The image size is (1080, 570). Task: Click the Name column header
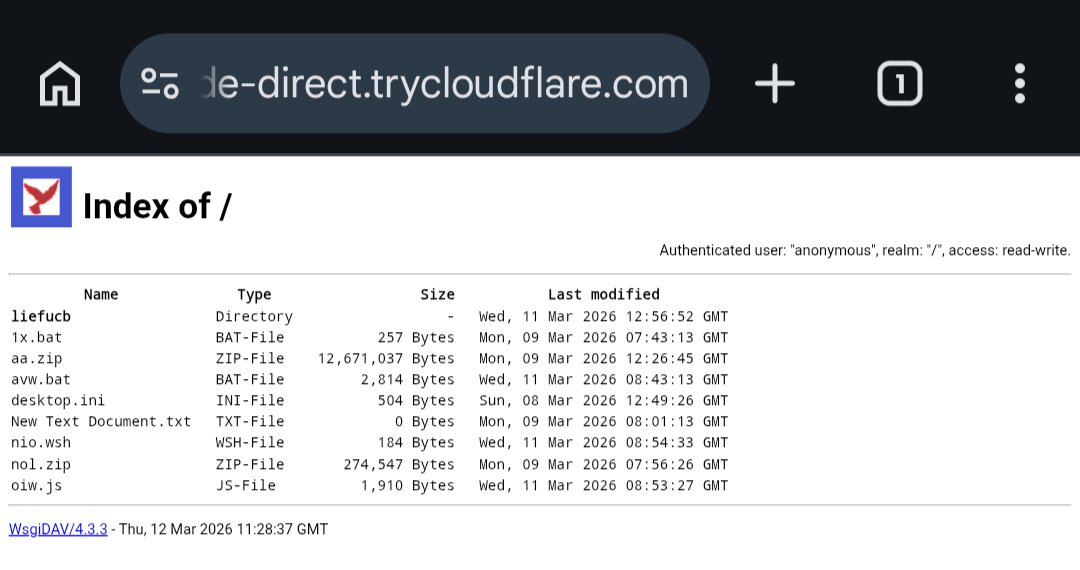pos(101,295)
